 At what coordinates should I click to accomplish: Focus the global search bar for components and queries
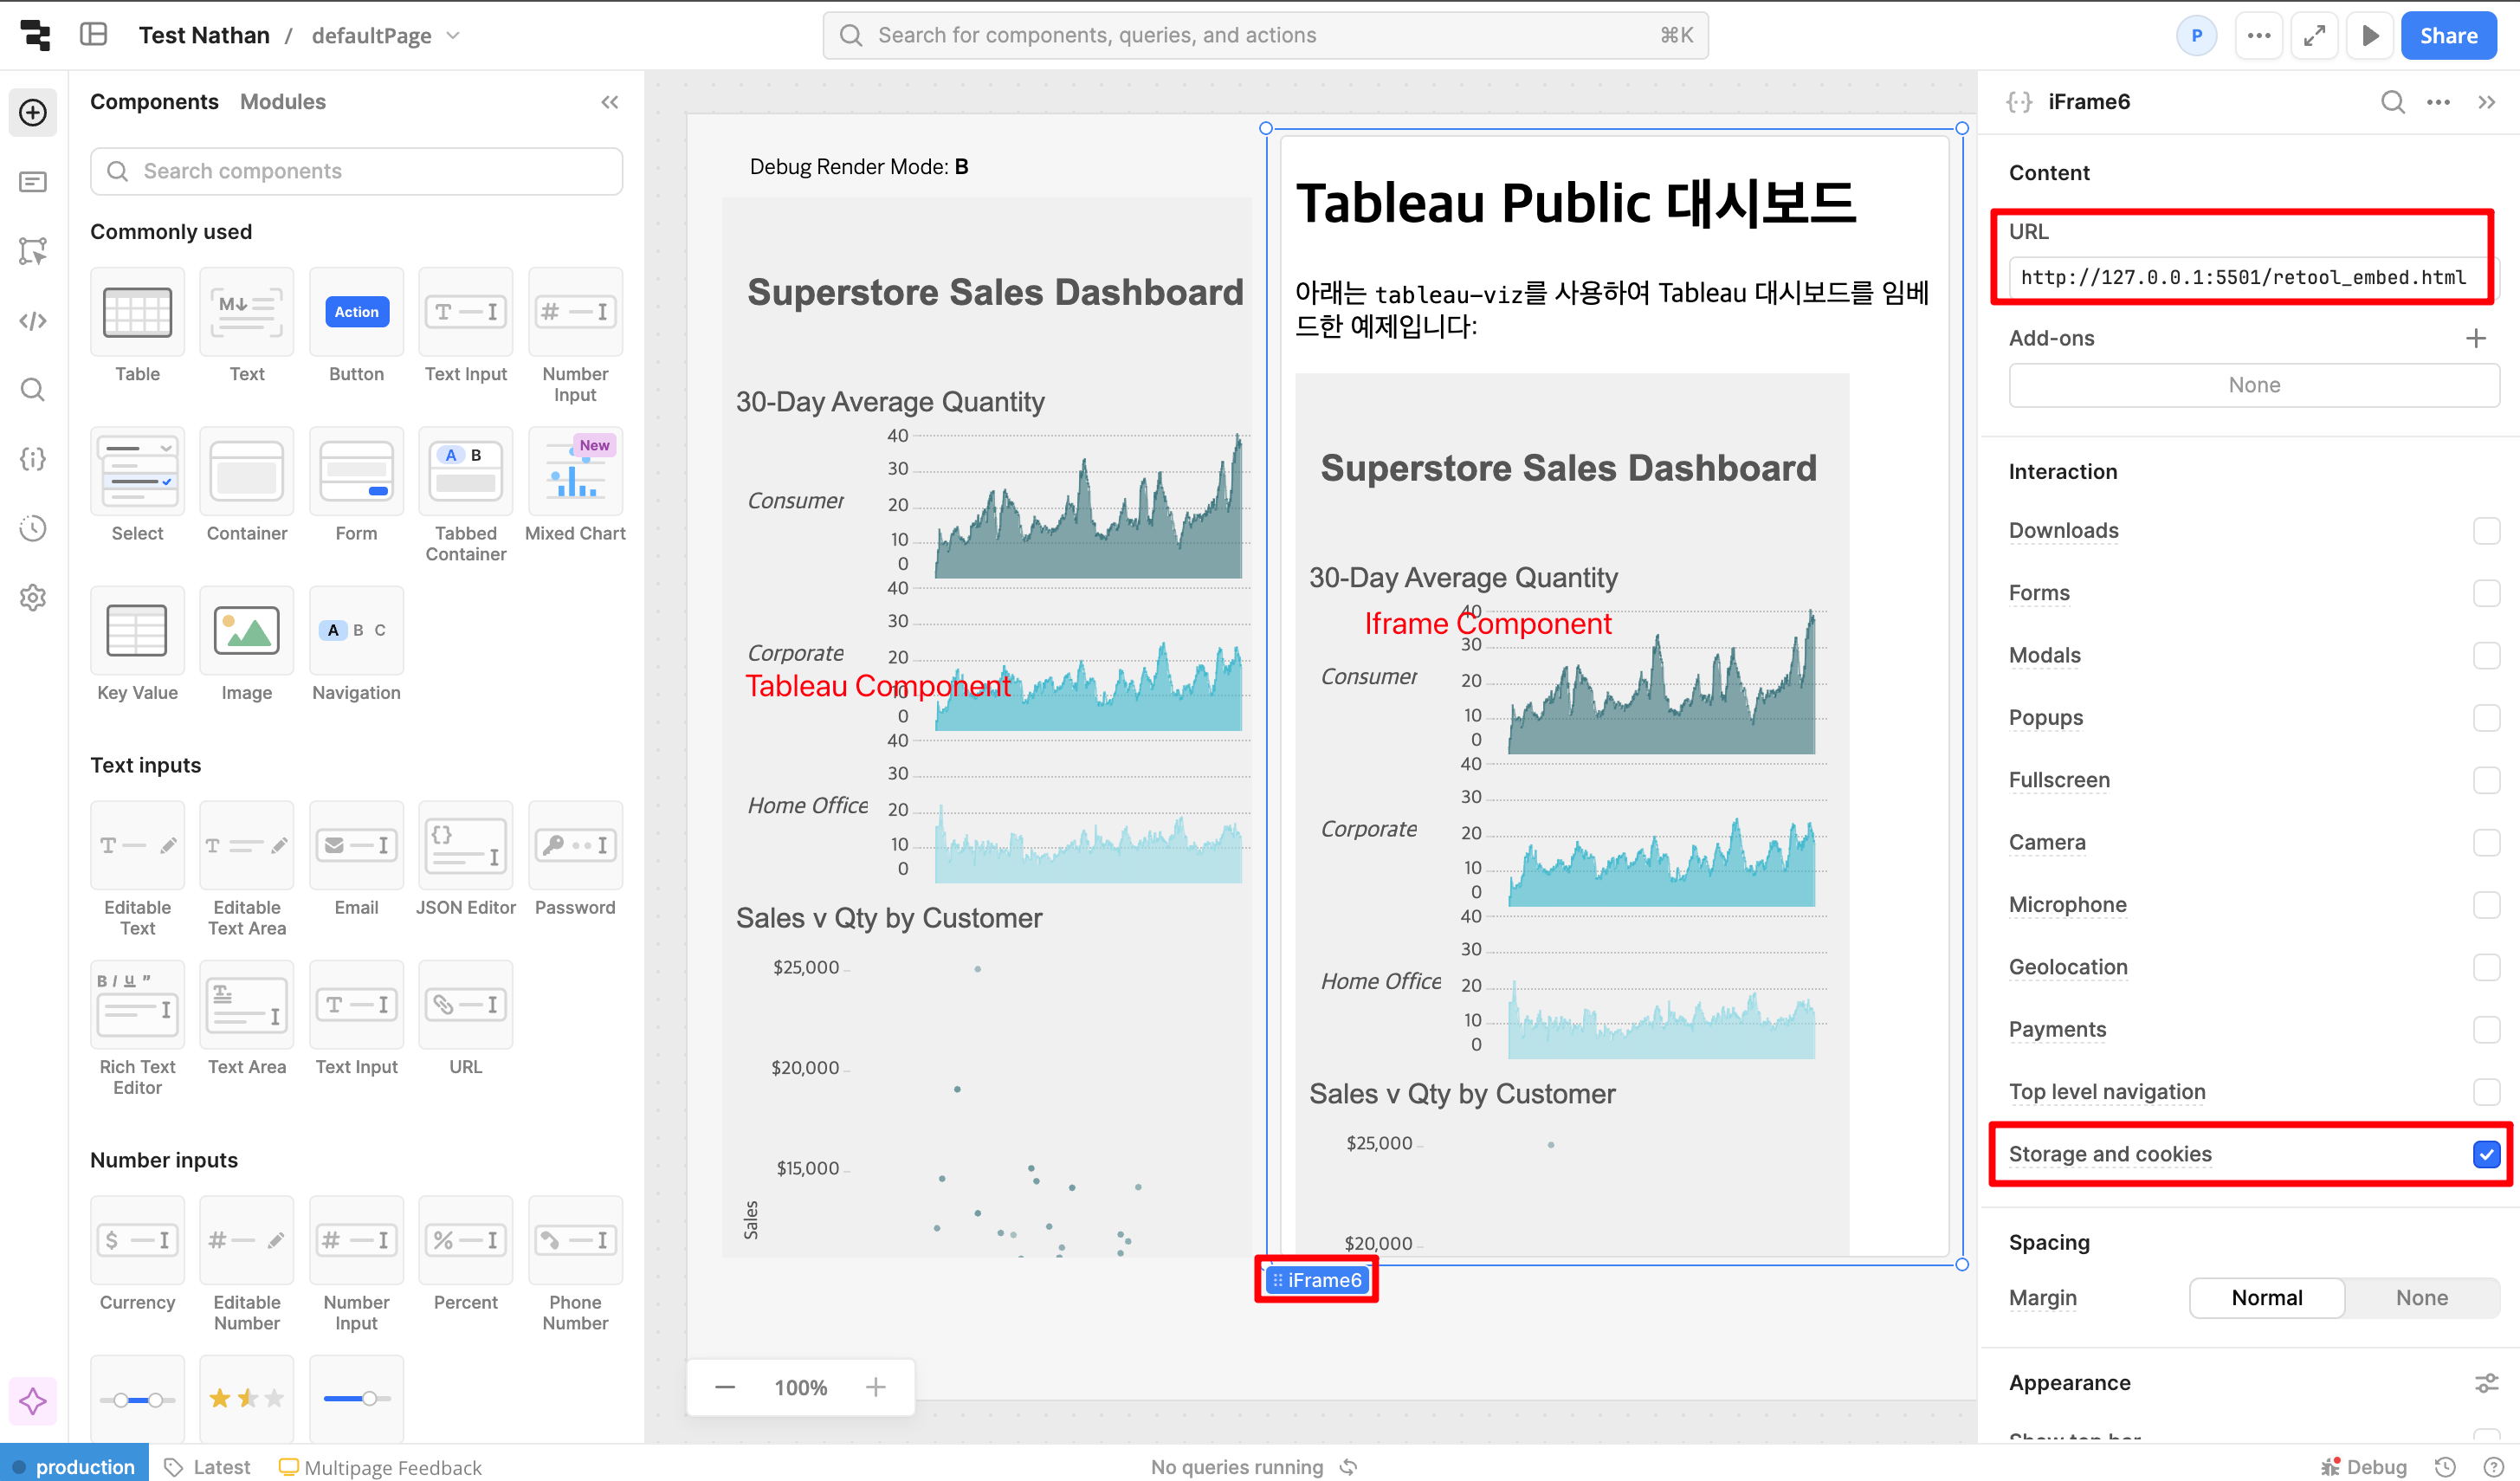coord(1265,36)
